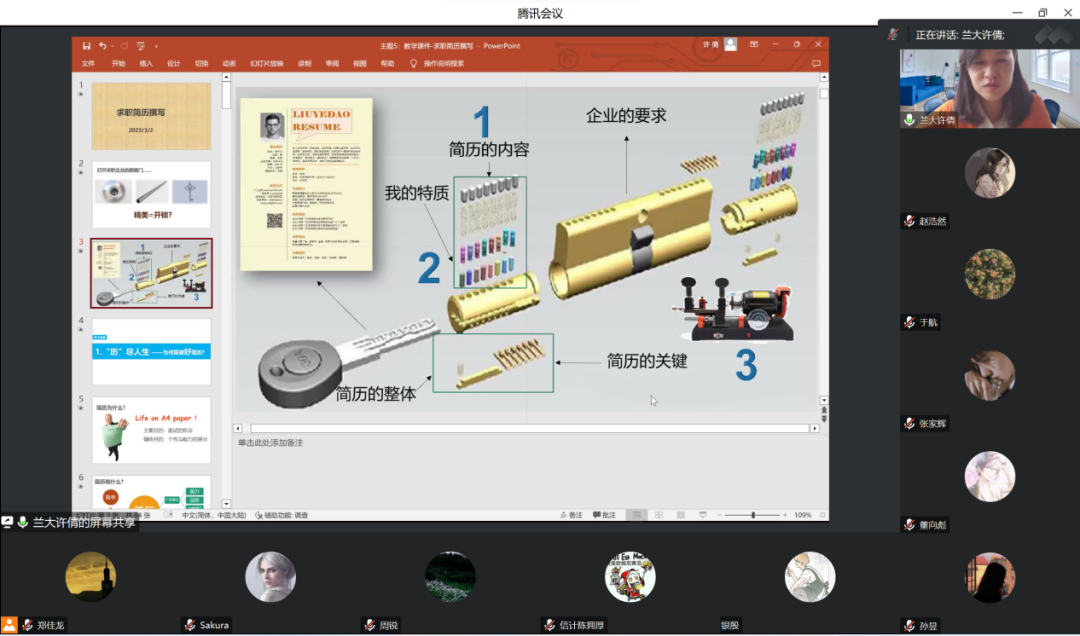Select normal view button in status bar

(x=635, y=515)
